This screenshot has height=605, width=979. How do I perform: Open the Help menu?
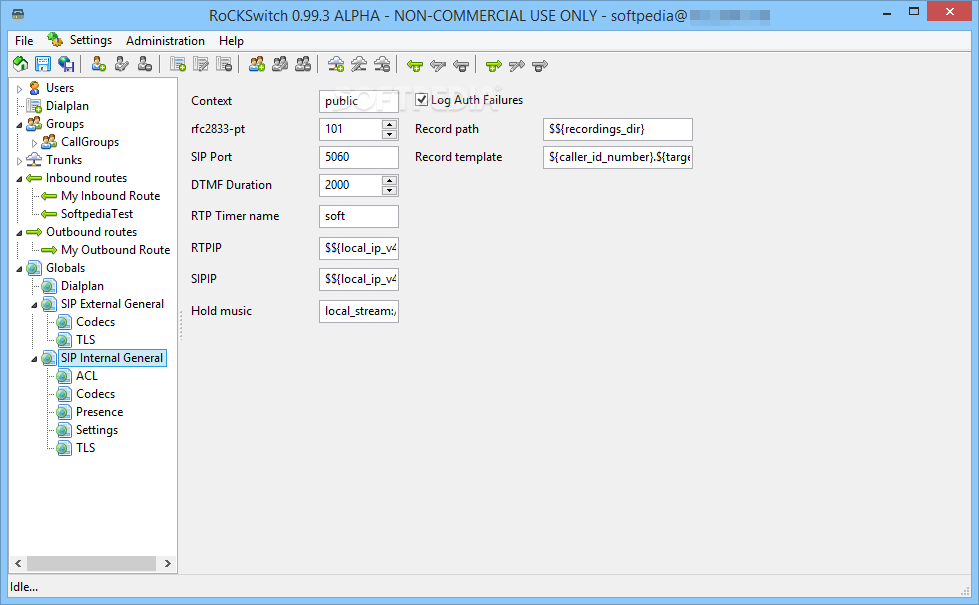click(x=231, y=41)
